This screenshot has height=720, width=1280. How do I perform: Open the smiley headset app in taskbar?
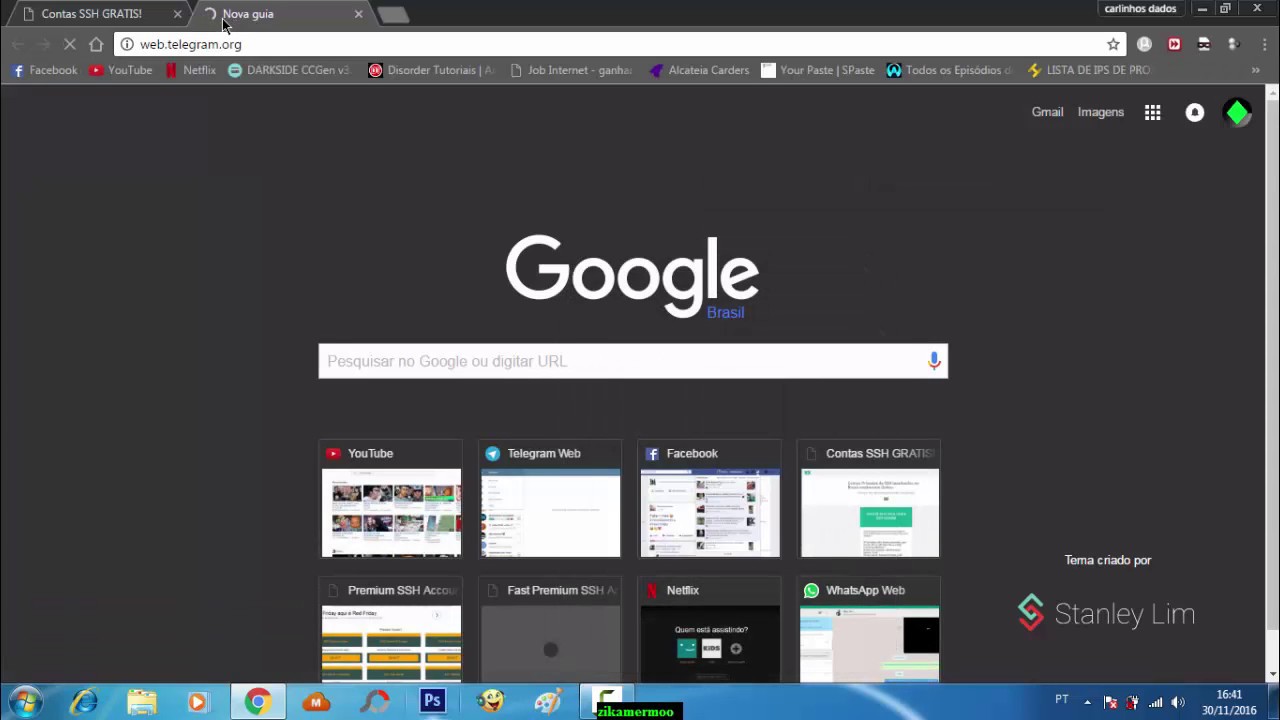490,702
